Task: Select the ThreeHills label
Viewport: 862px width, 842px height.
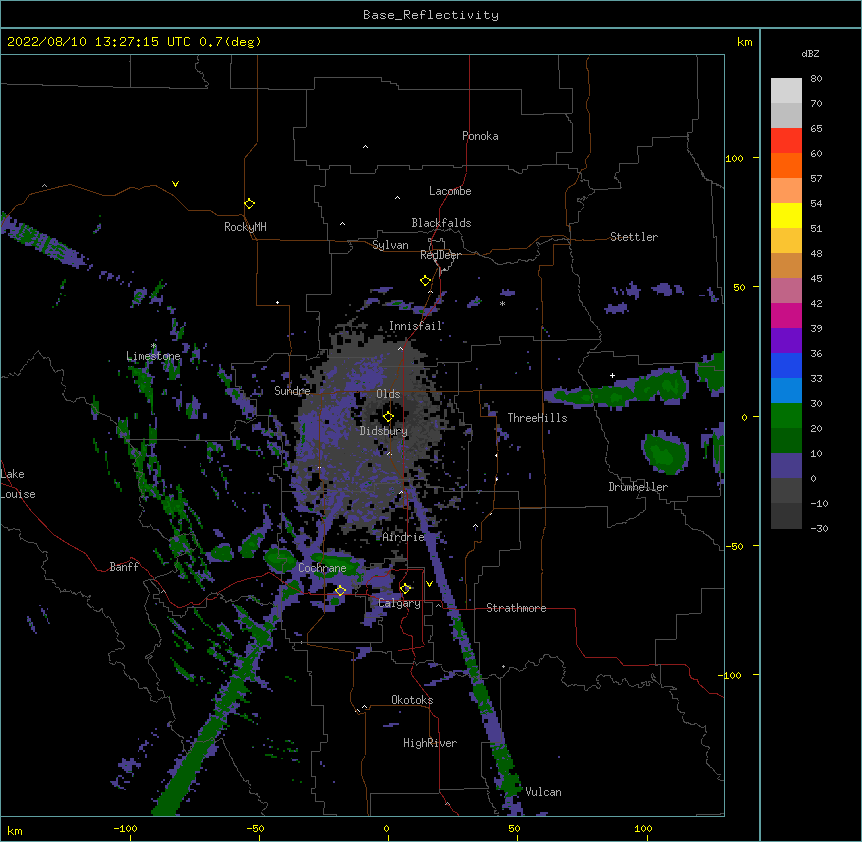Action: pos(537,418)
